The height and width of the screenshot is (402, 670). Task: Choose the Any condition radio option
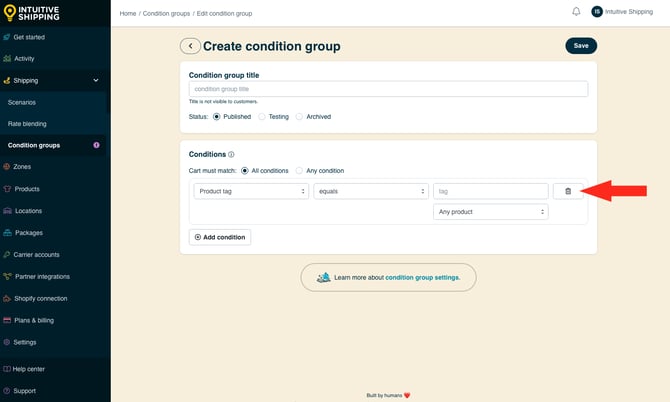click(x=300, y=171)
